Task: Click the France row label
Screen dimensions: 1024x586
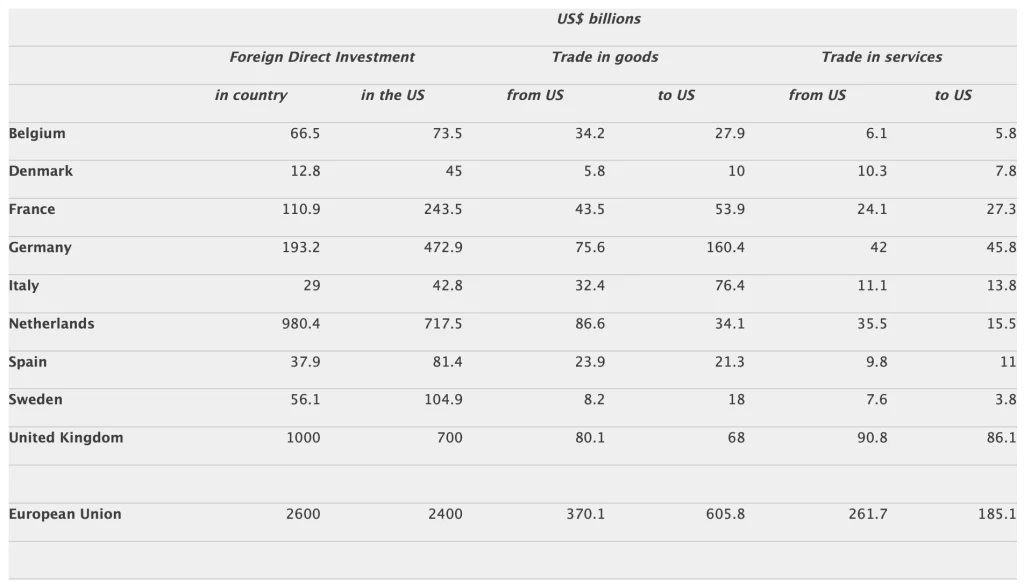Action: [32, 209]
